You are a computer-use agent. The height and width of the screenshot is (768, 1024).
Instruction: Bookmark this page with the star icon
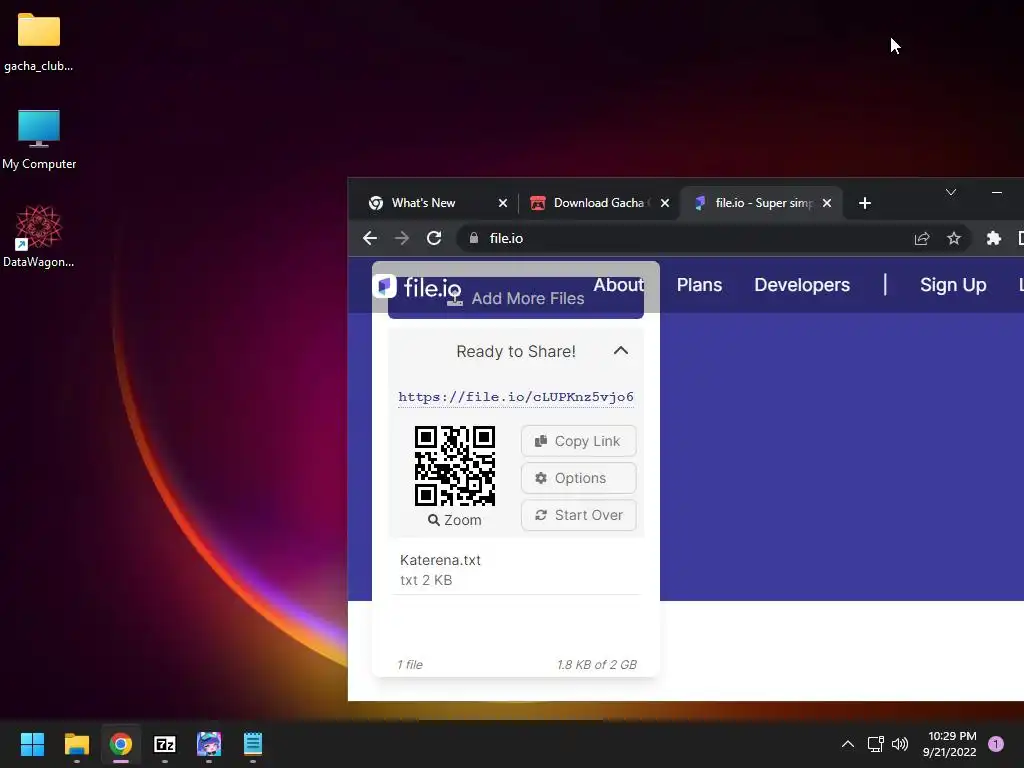[x=953, y=238]
